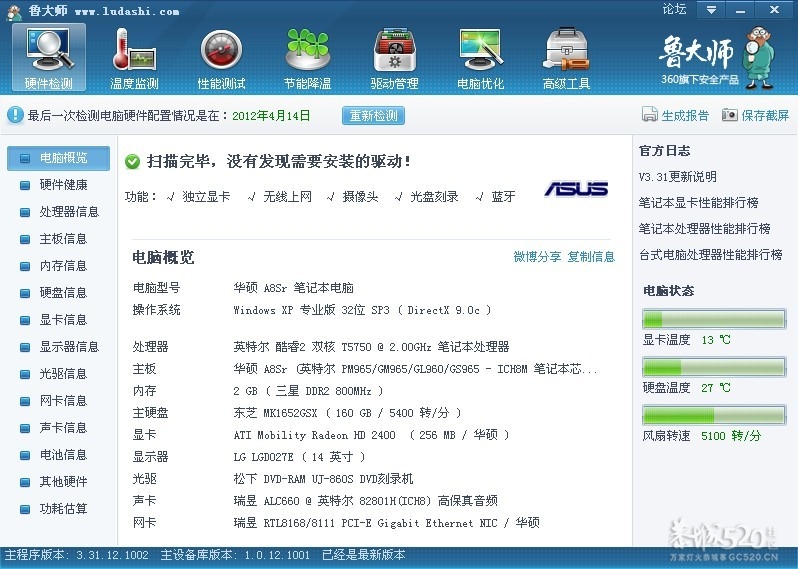Click the icon beside 主板信息

(24, 239)
